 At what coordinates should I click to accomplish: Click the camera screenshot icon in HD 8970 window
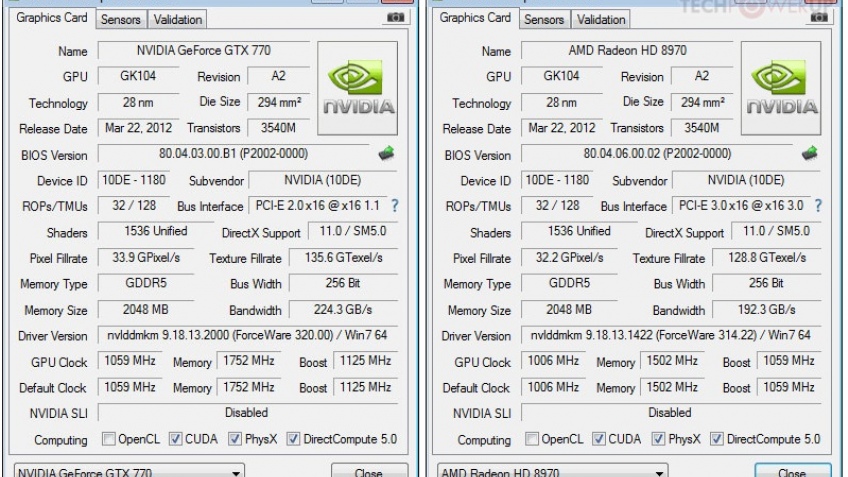point(819,17)
